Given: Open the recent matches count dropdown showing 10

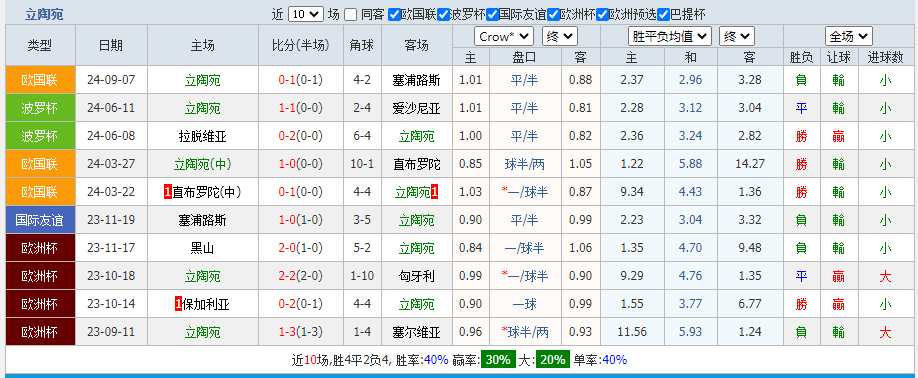Looking at the screenshot, I should pyautogui.click(x=306, y=15).
